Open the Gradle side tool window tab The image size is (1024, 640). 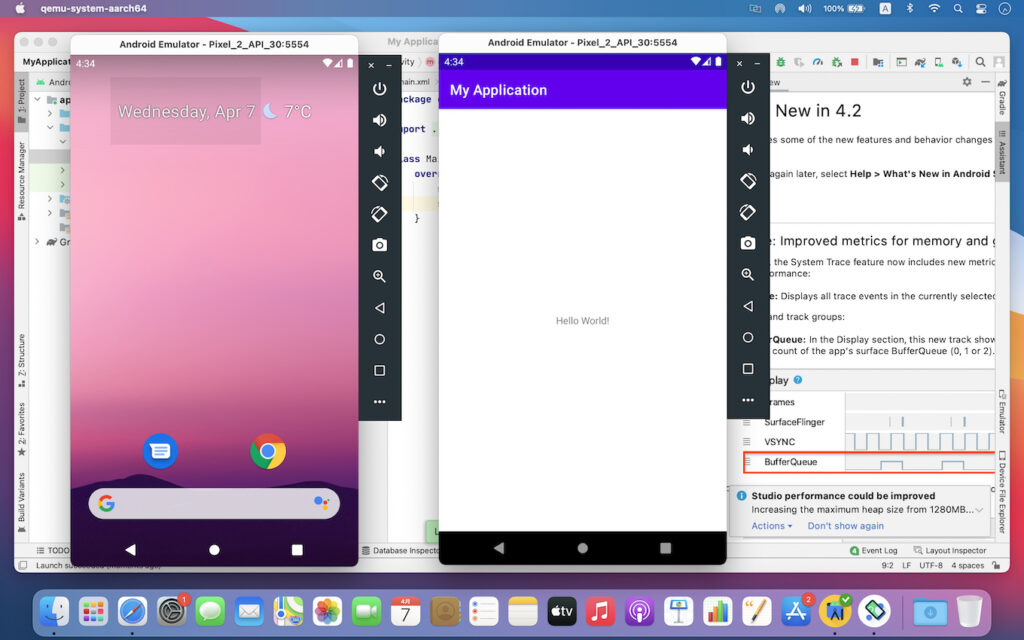(1002, 102)
